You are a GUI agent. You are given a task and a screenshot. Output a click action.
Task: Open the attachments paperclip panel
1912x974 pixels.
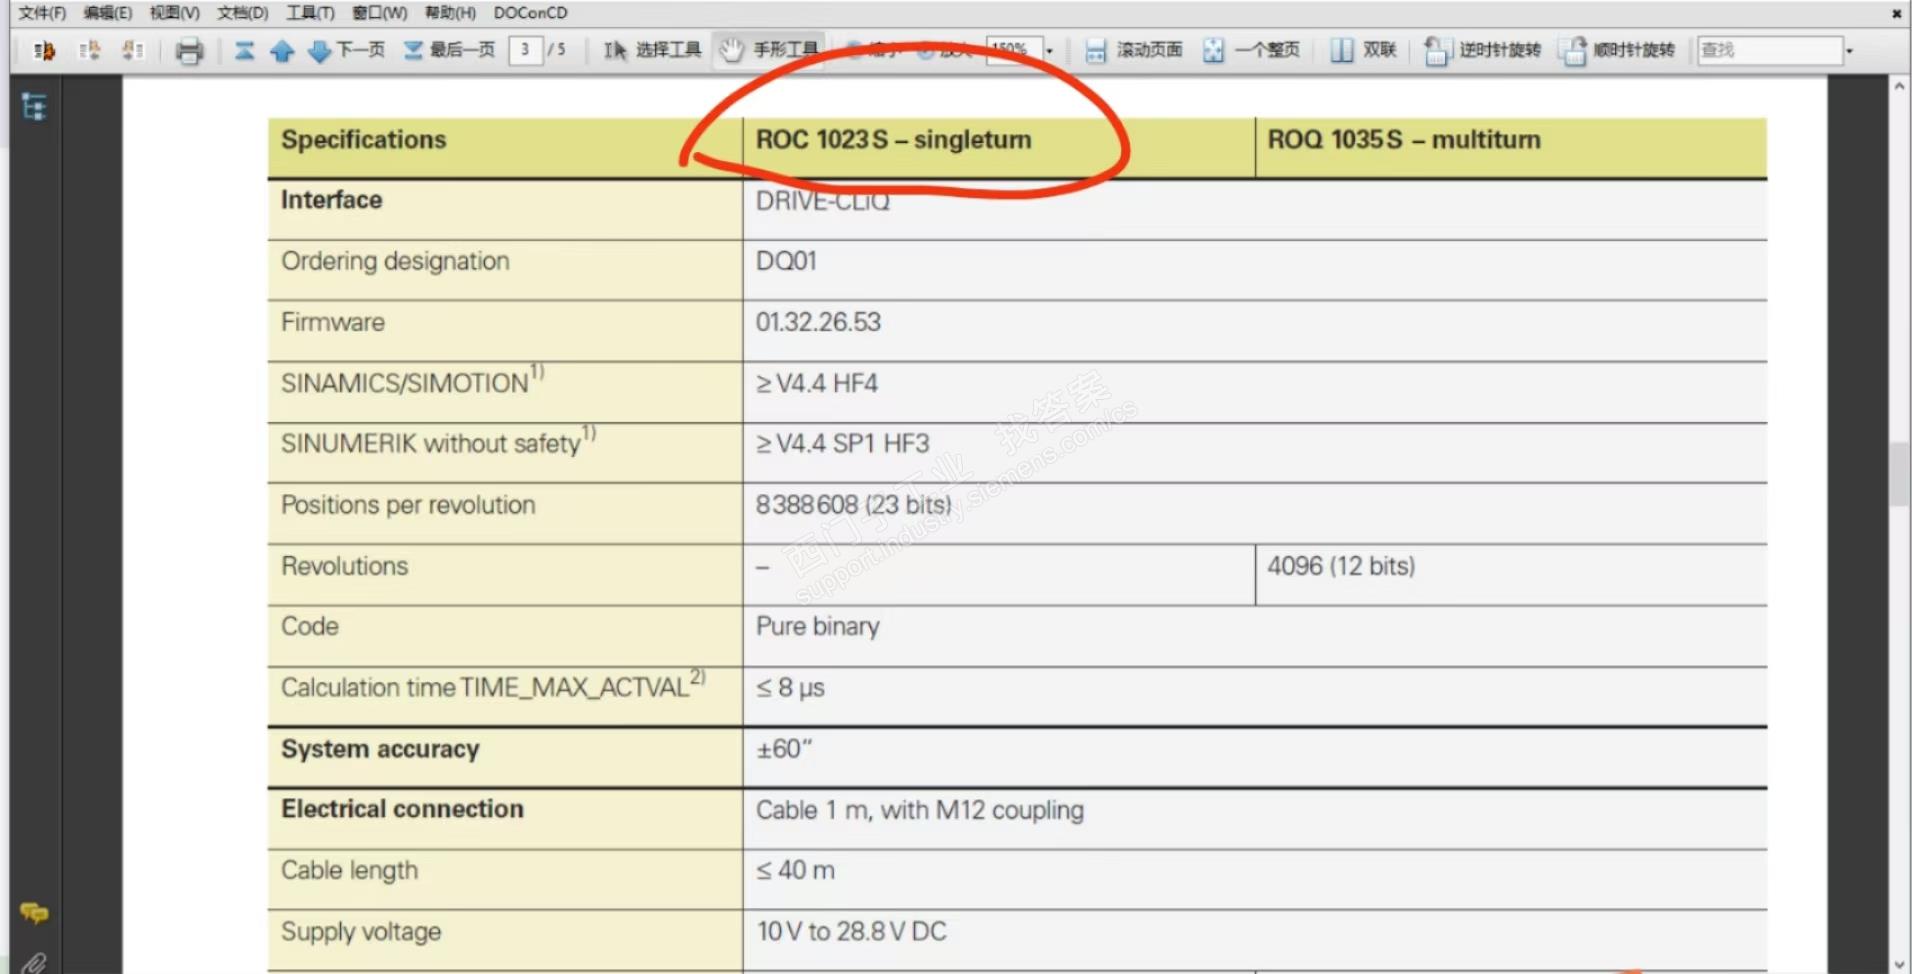tap(34, 963)
